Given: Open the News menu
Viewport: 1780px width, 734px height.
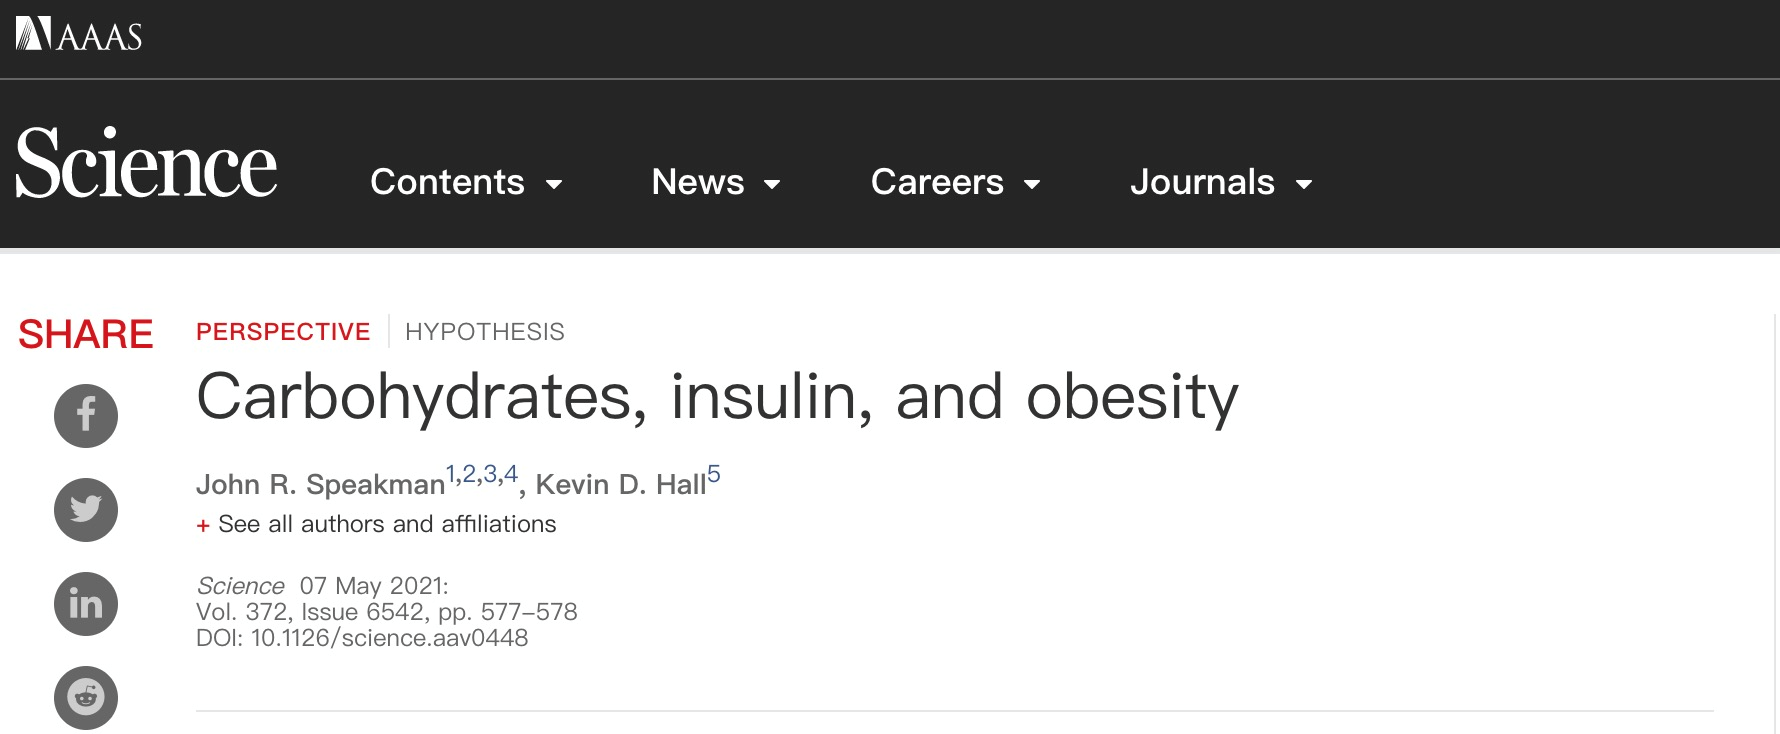Looking at the screenshot, I should pyautogui.click(x=698, y=182).
